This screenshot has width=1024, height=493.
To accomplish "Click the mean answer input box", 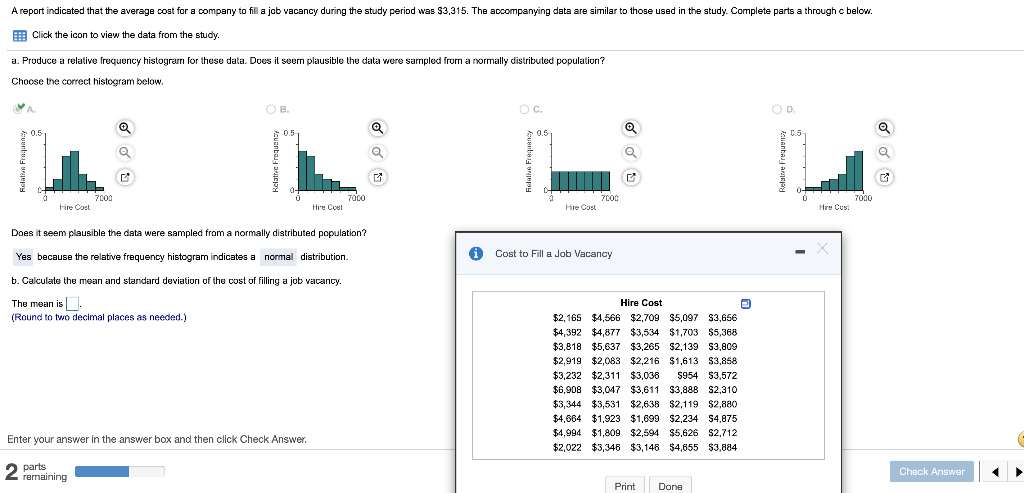I will coord(72,304).
